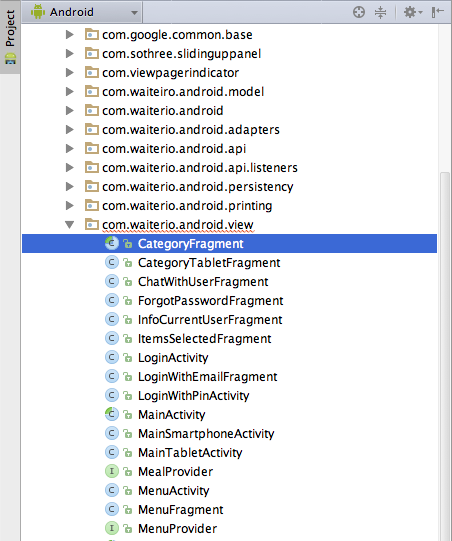Expand the com.waiterio.android.adapters package
This screenshot has height=541, width=452.
click(x=70, y=129)
